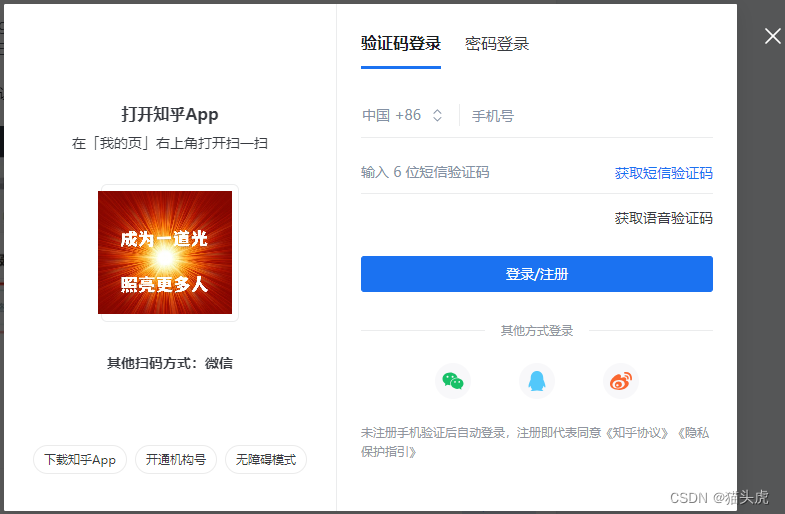Focus the 手机号 phone number field
Screen dimensions: 785x514
[591, 116]
